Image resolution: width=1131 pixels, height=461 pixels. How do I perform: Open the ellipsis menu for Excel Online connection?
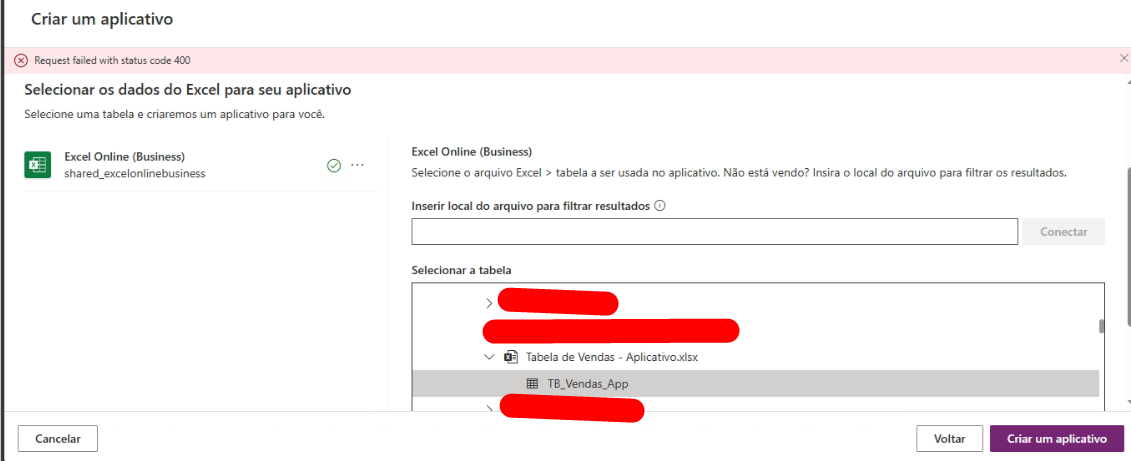coord(357,165)
